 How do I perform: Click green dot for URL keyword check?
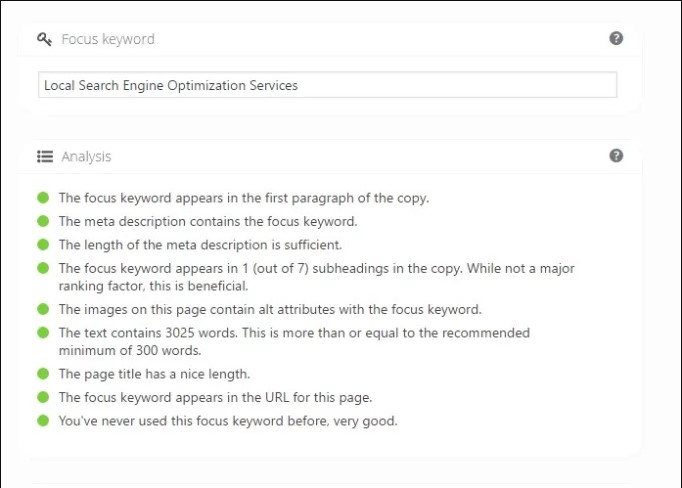click(43, 397)
